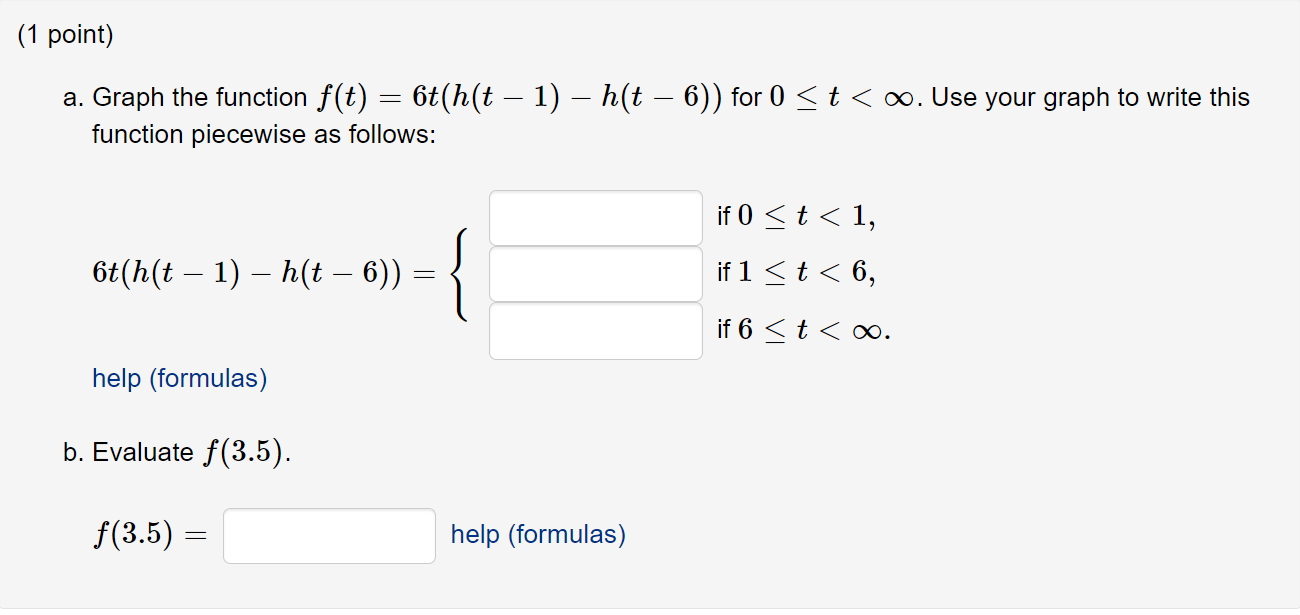Click help (formulas) beside the f(3.5) box
The image size is (1300, 615).
[537, 535]
